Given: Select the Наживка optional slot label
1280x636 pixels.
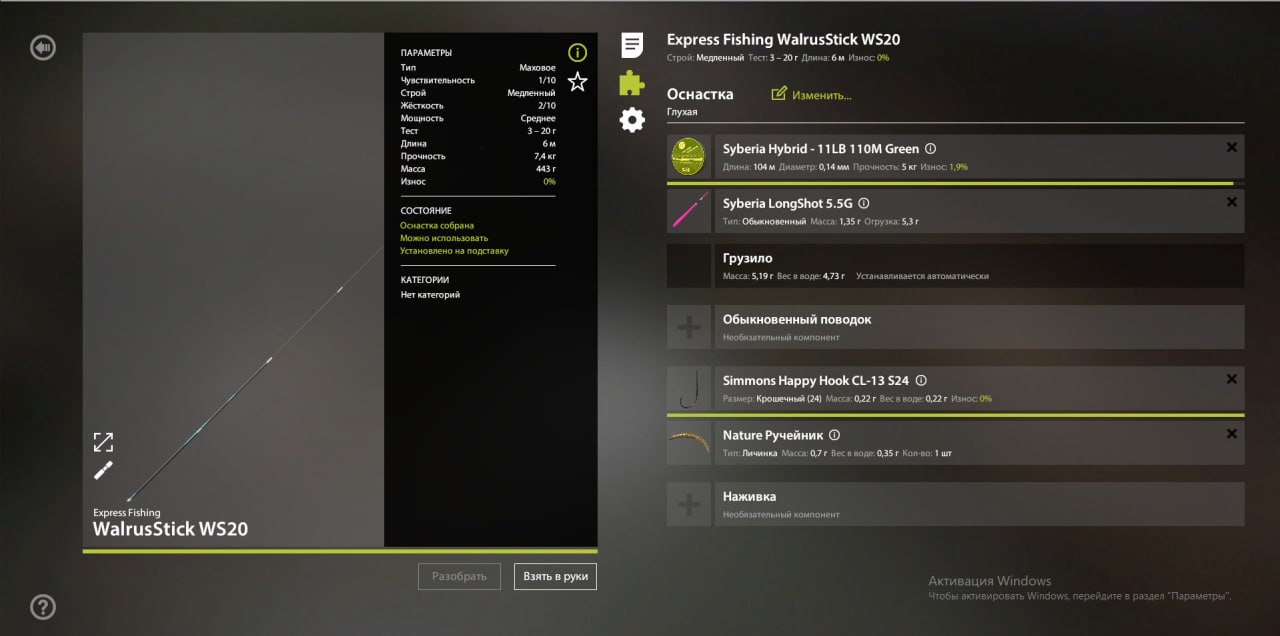Looking at the screenshot, I should pos(749,496).
